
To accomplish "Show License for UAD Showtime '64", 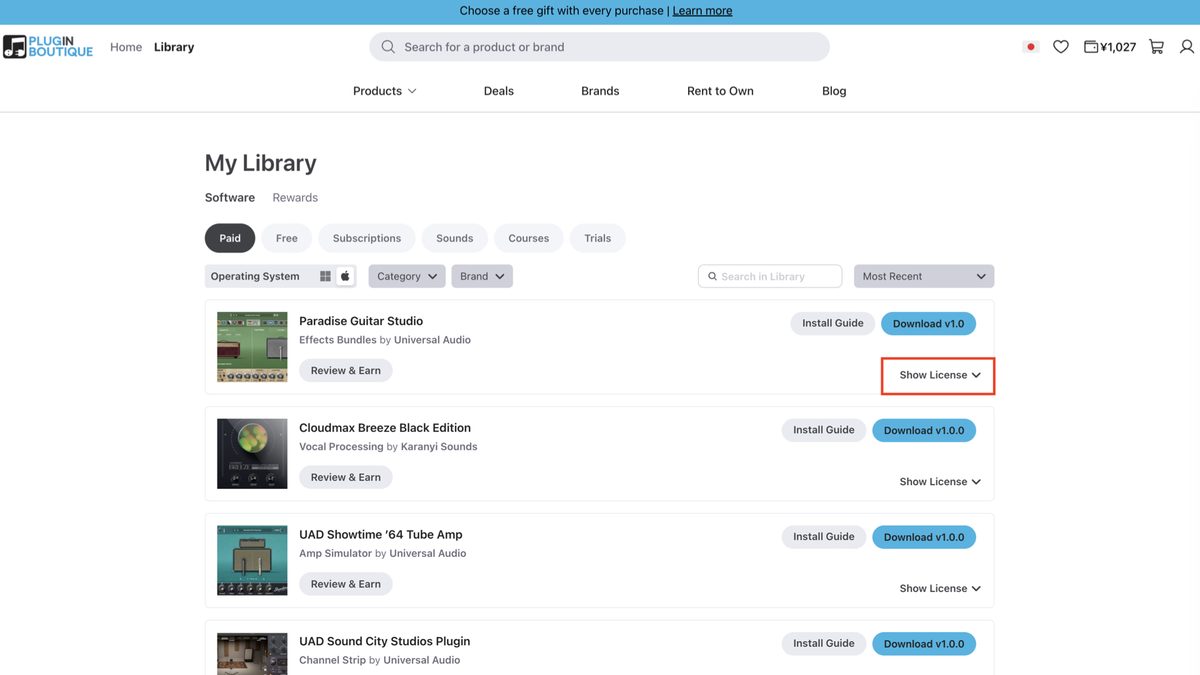I will (940, 589).
